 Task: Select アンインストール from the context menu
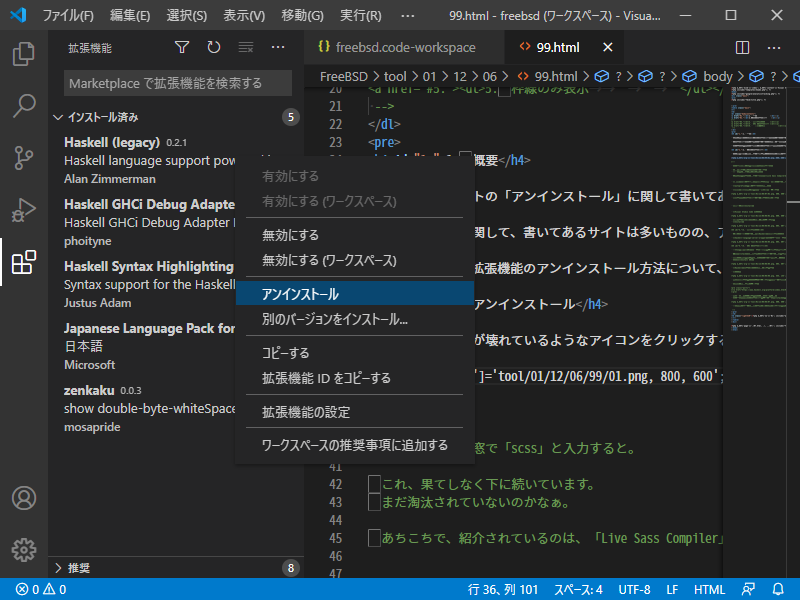pos(300,294)
